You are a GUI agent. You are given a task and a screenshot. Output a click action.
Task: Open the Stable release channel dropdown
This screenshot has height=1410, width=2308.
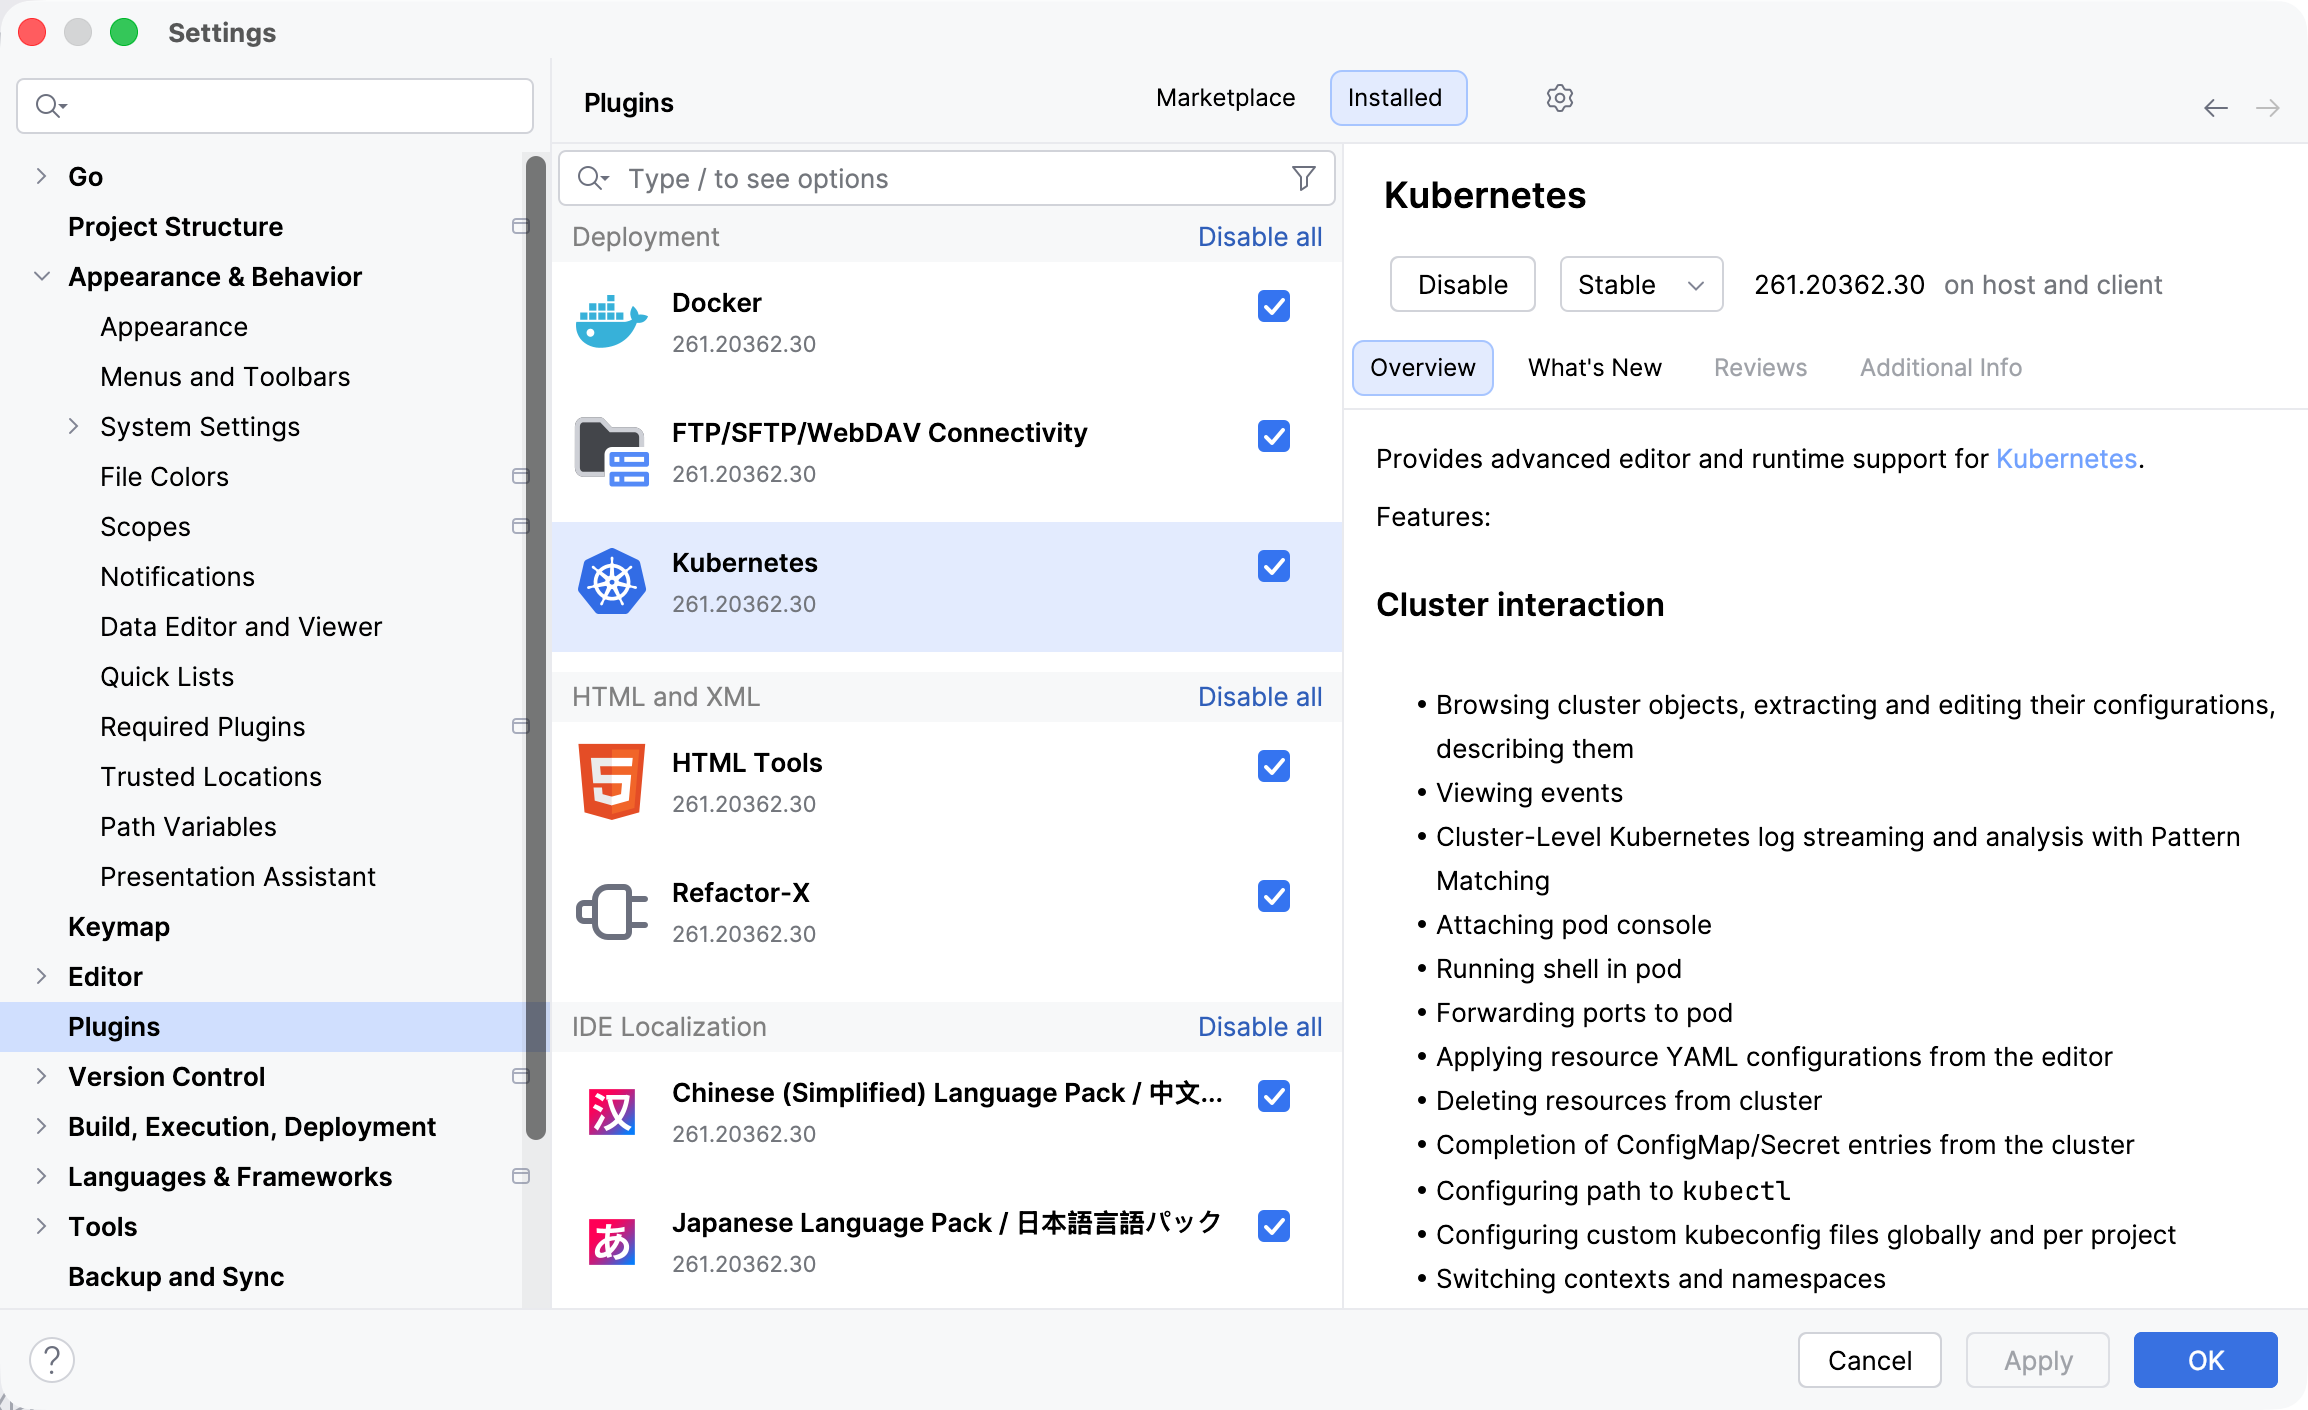[1640, 285]
